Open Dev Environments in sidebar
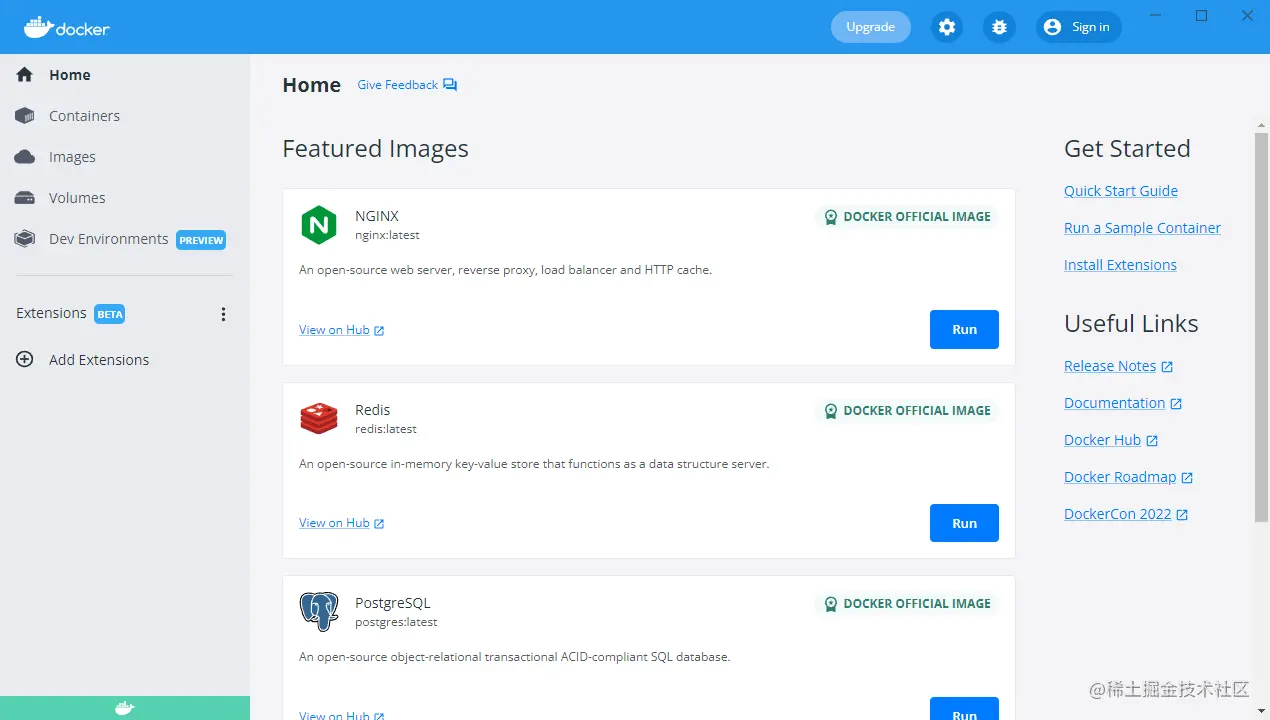Image resolution: width=1270 pixels, height=720 pixels. pos(124,239)
